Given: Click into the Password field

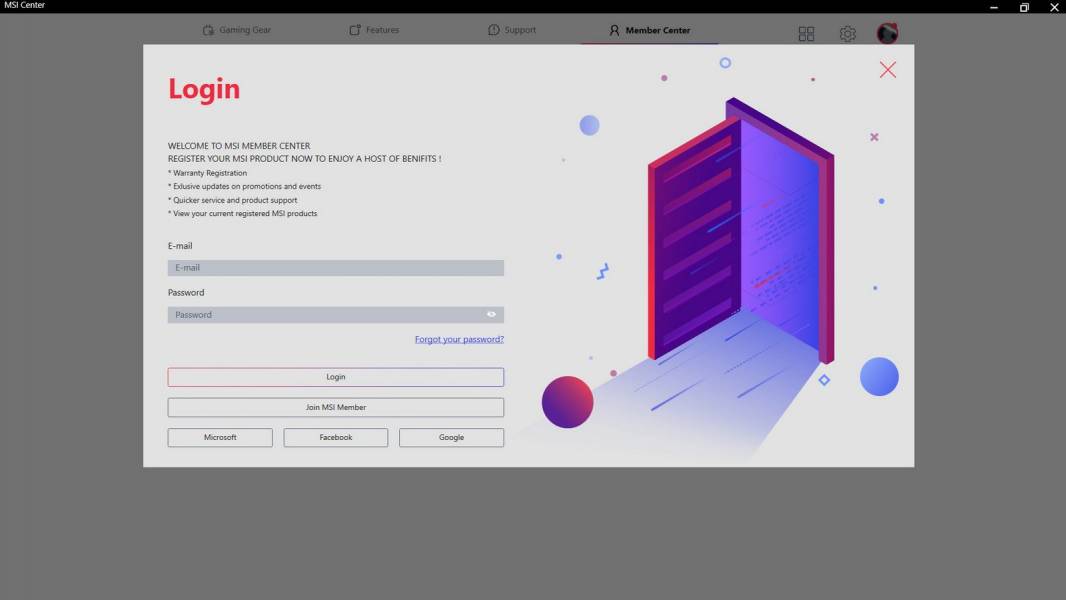Looking at the screenshot, I should point(325,315).
